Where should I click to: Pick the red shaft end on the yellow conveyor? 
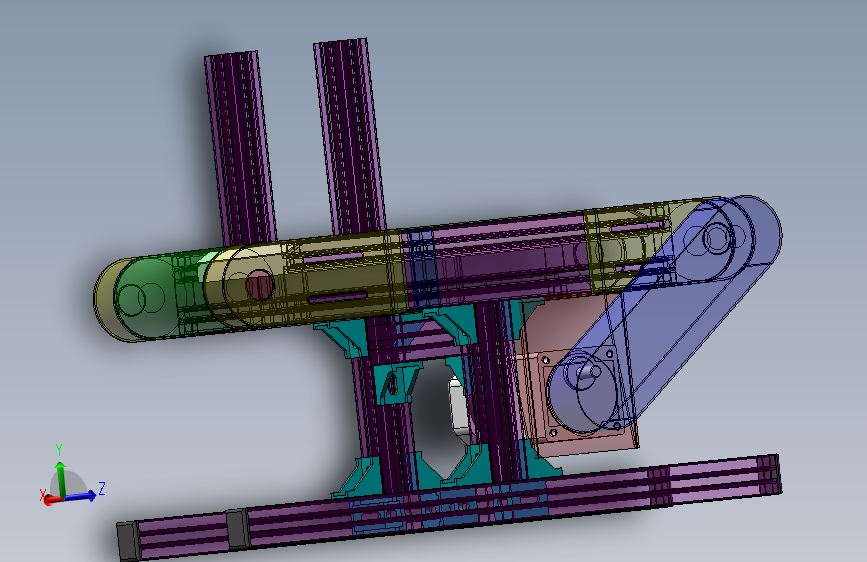[259, 285]
